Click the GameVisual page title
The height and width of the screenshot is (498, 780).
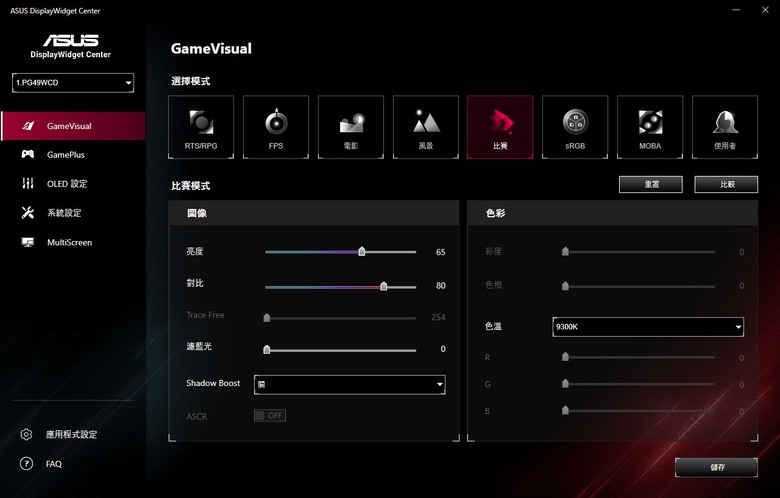point(211,49)
